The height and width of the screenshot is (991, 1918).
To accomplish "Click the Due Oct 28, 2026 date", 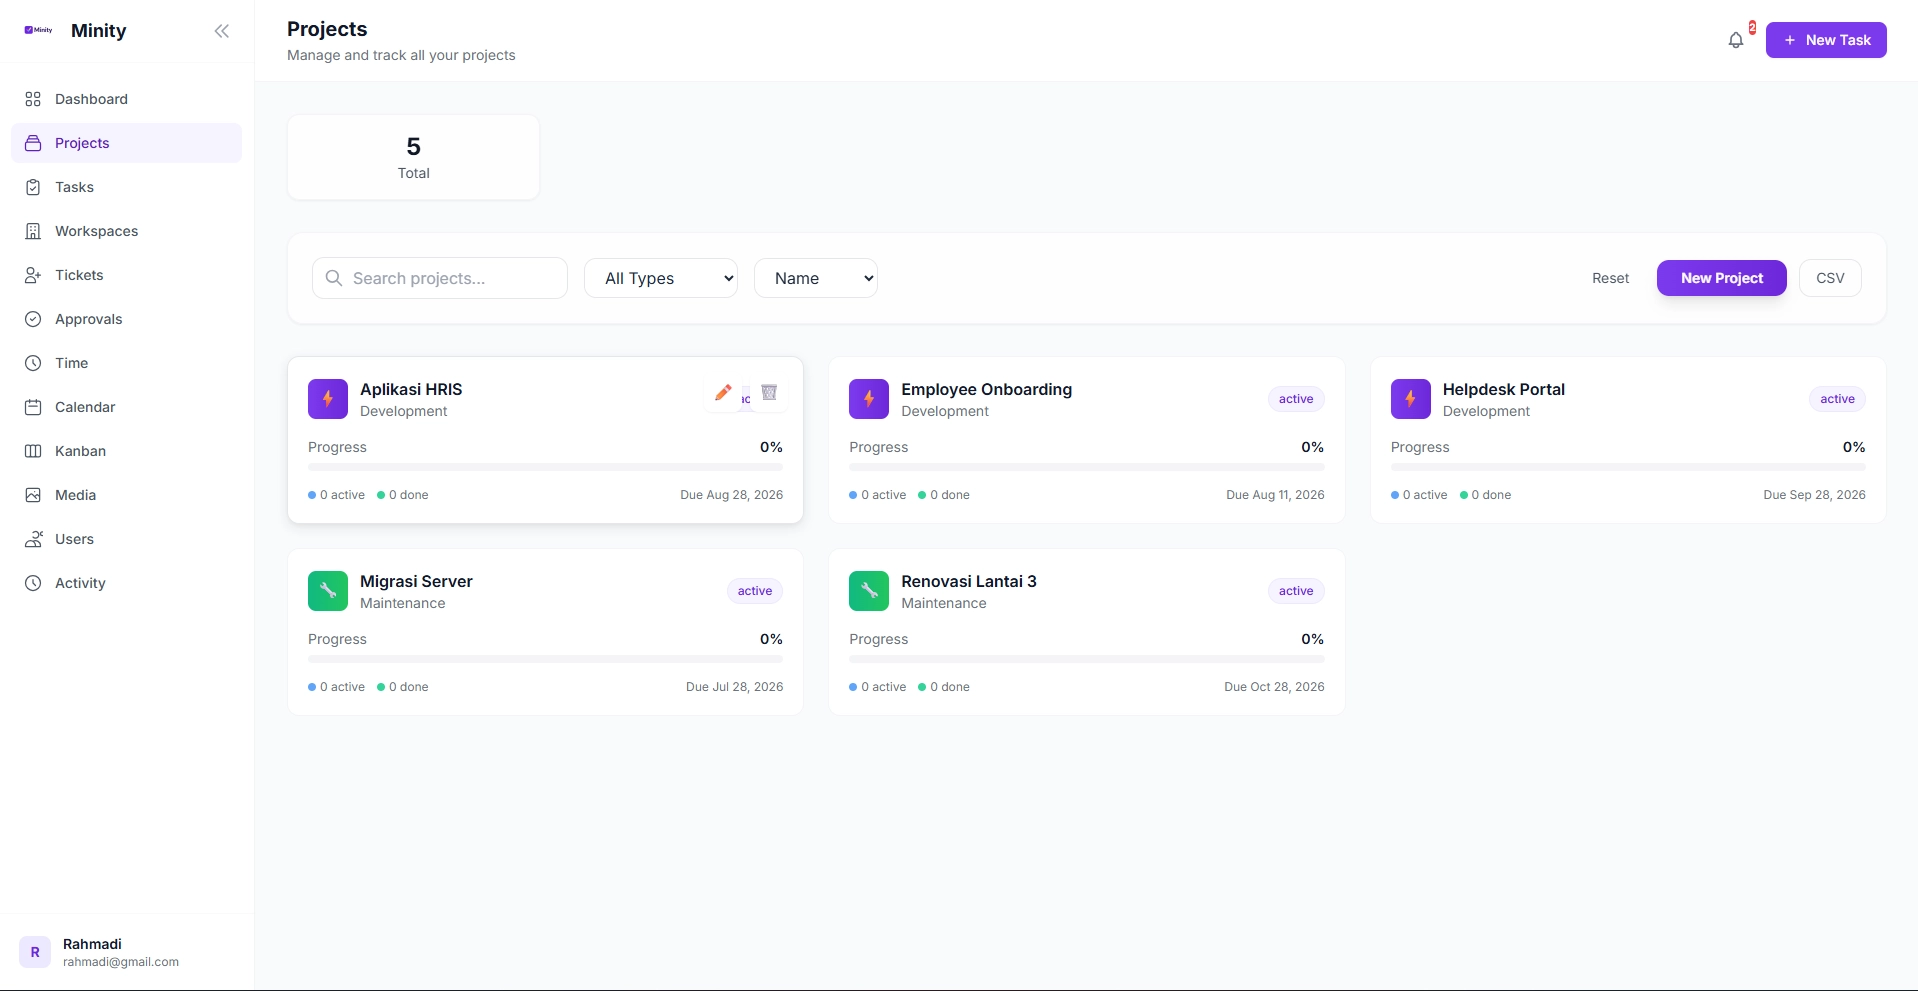I will pos(1274,687).
